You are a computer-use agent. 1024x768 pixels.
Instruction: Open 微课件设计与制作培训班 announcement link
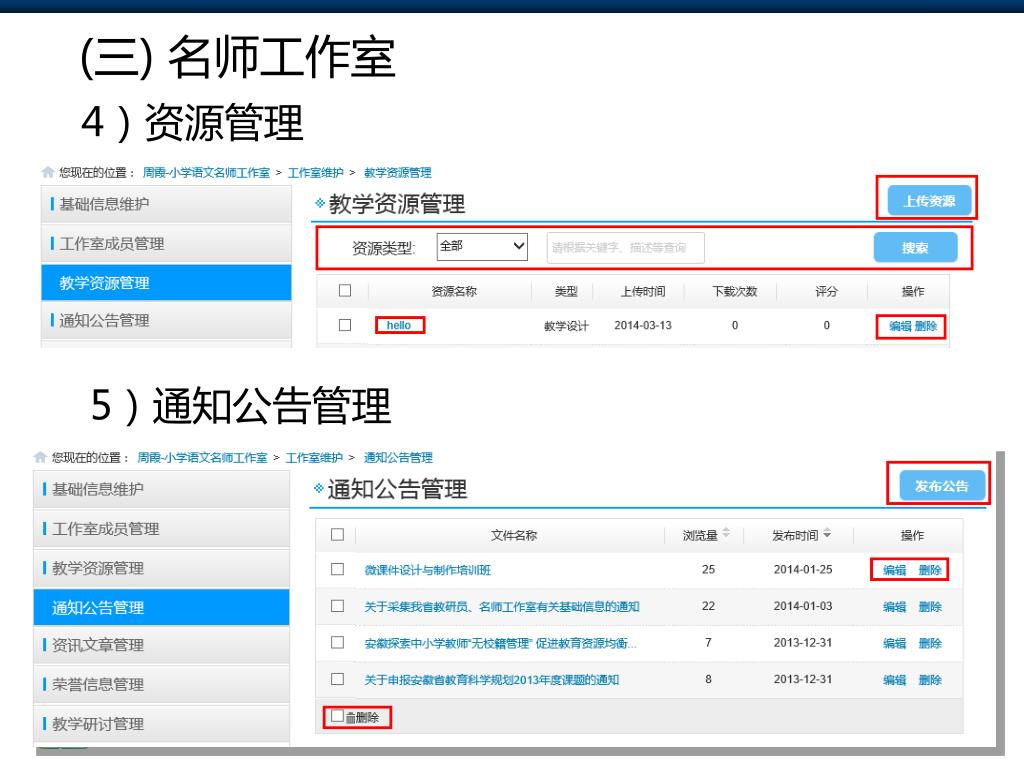click(x=427, y=570)
